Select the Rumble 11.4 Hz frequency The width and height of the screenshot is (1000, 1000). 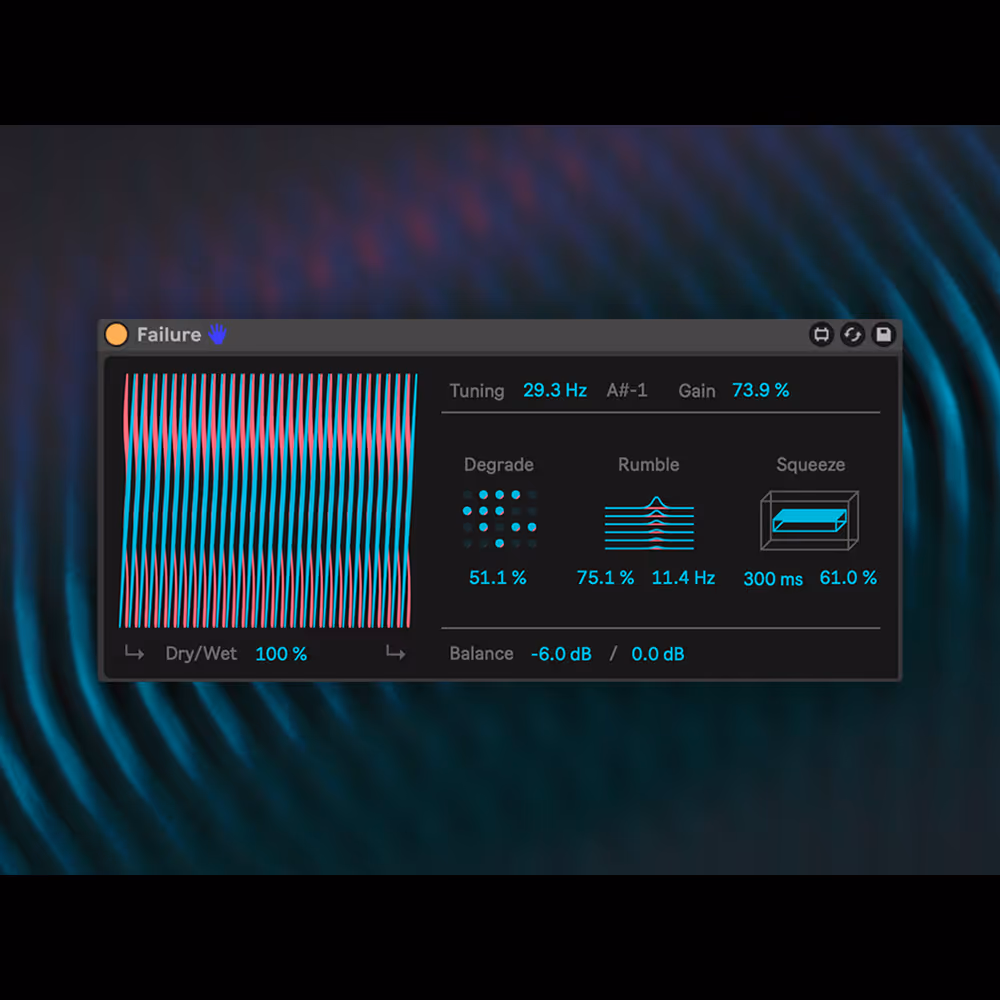tap(683, 578)
